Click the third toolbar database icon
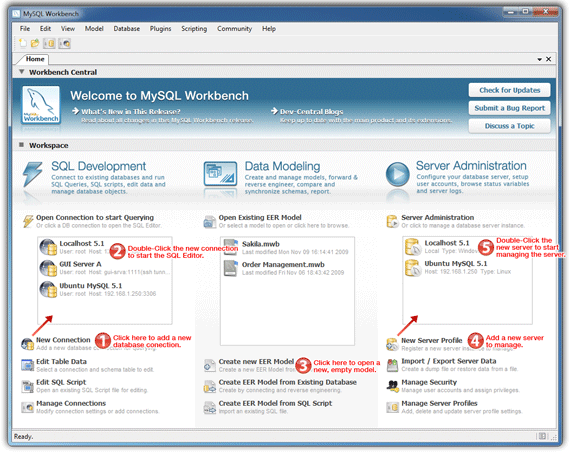Screen dimensions: 570x455 coord(49,44)
